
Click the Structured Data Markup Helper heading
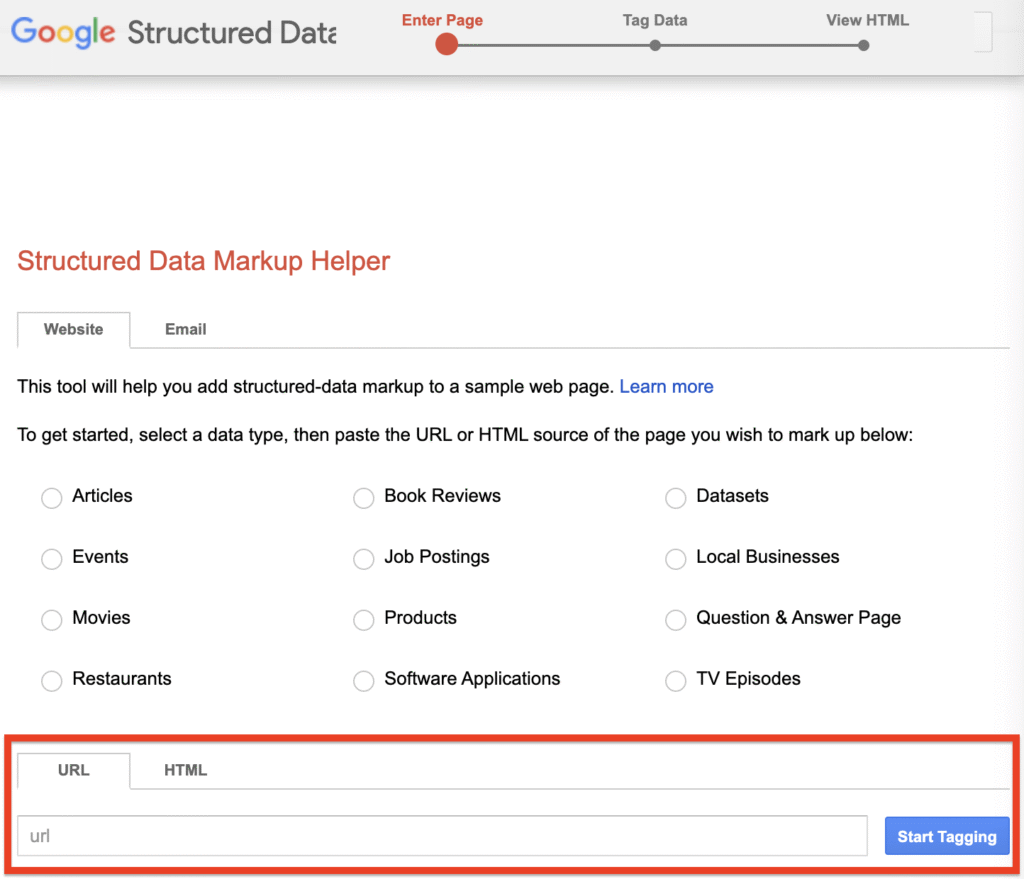[204, 261]
